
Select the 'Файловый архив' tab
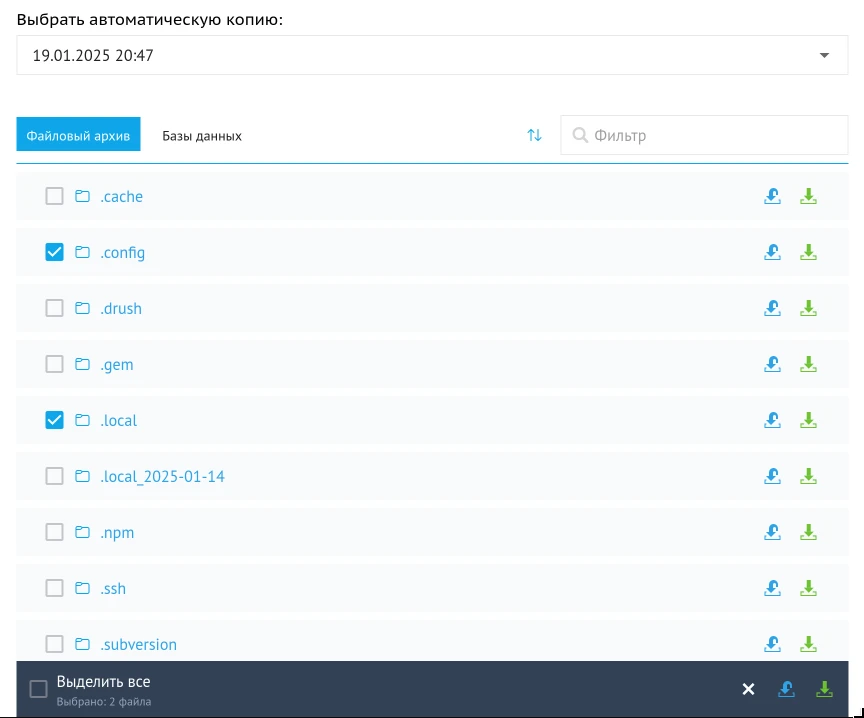[x=78, y=135]
